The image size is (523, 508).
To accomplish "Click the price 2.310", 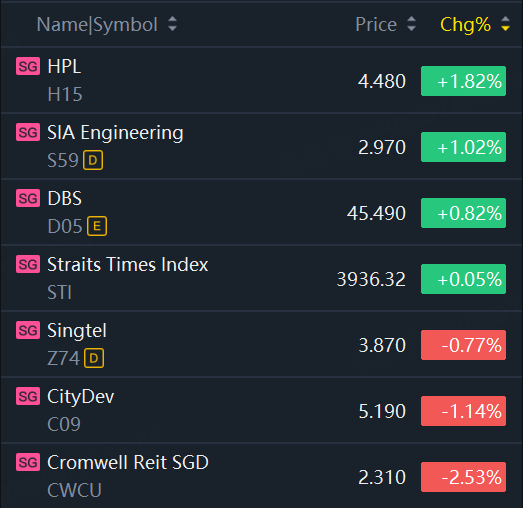I will coord(382,477).
